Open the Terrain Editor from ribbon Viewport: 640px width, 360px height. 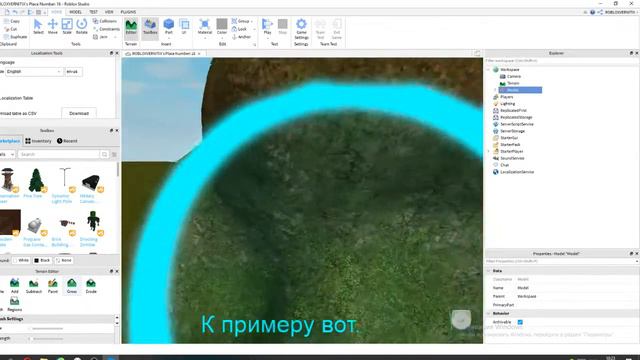(131, 28)
